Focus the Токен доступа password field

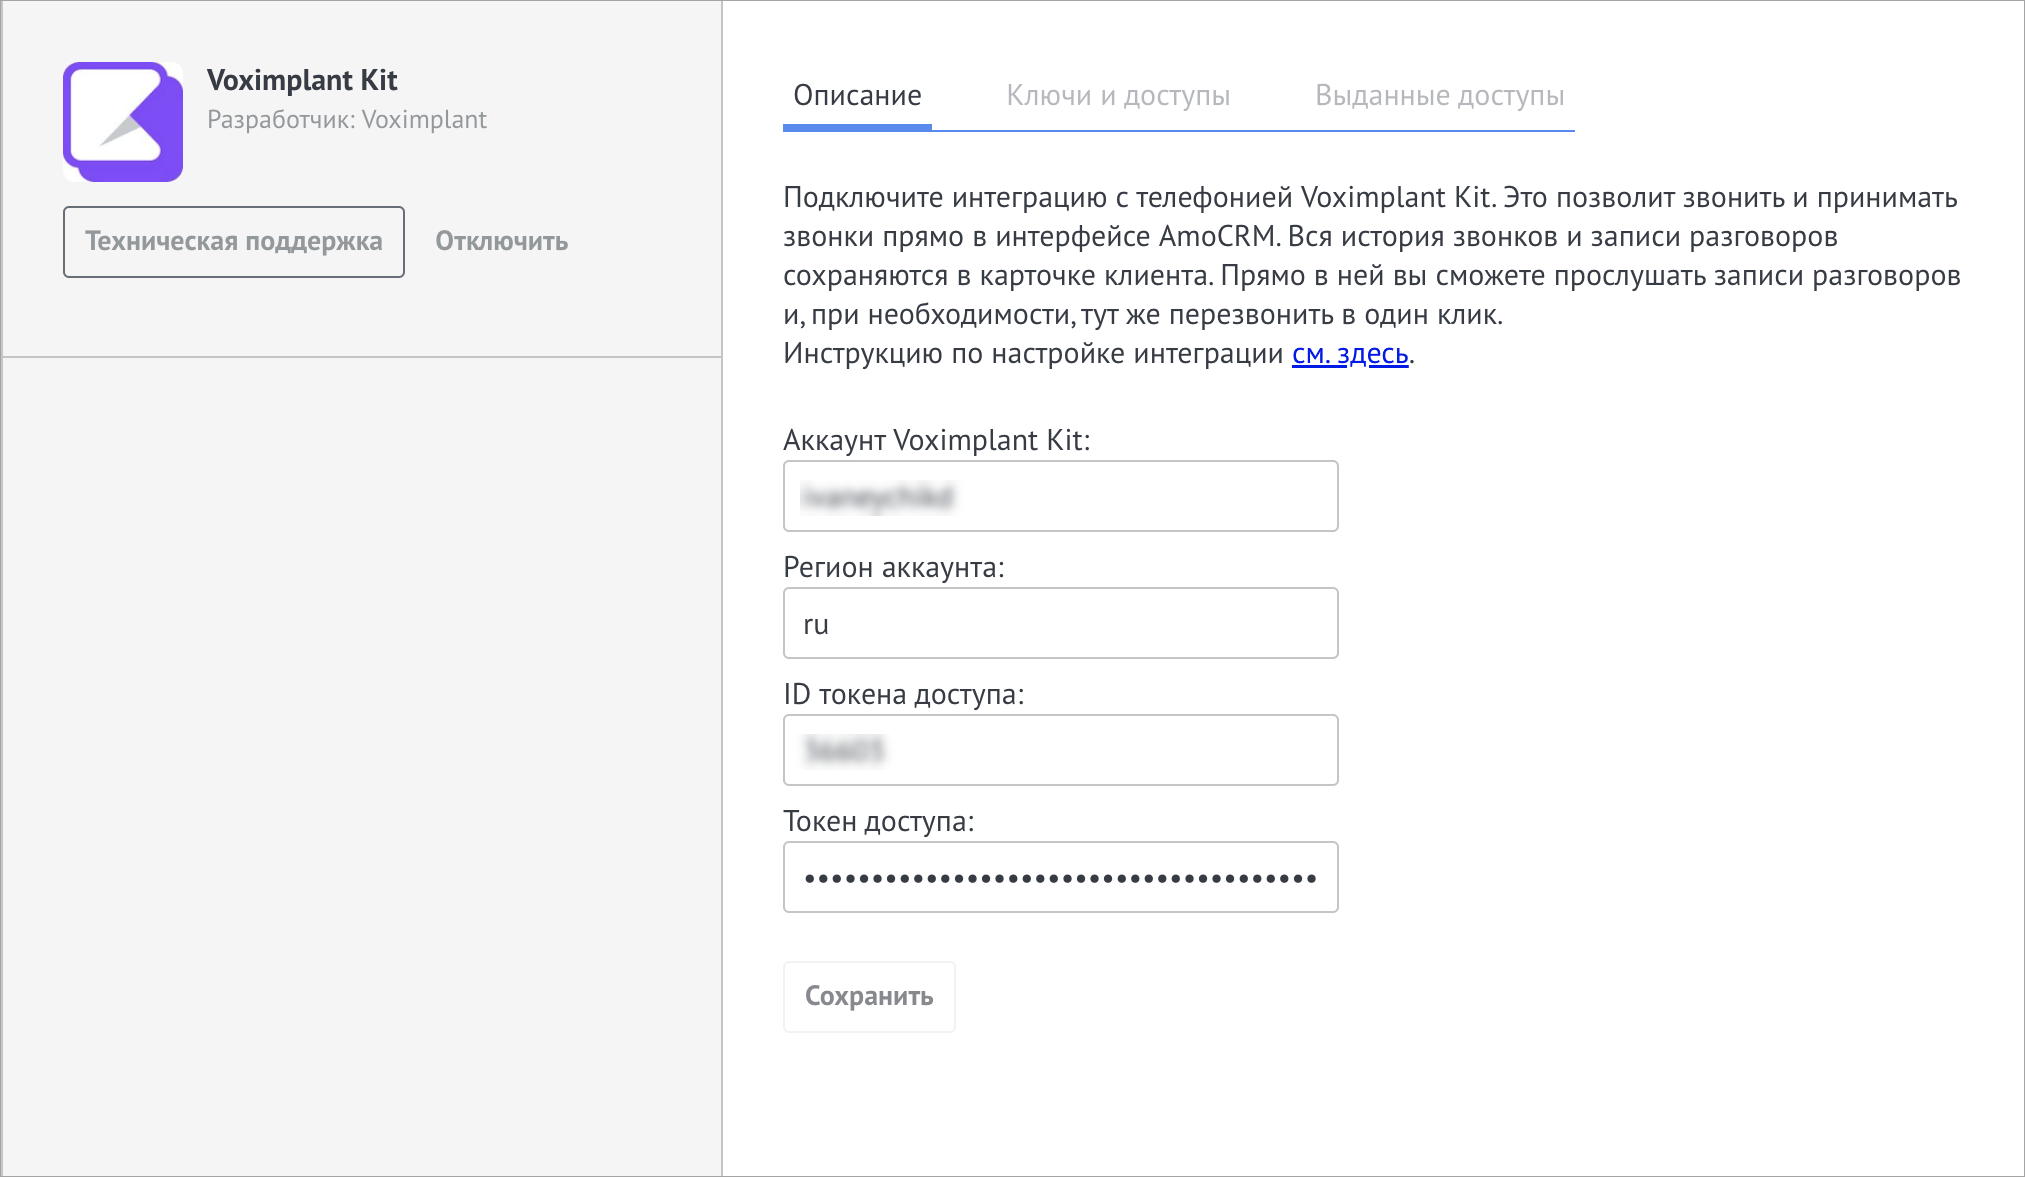1061,877
